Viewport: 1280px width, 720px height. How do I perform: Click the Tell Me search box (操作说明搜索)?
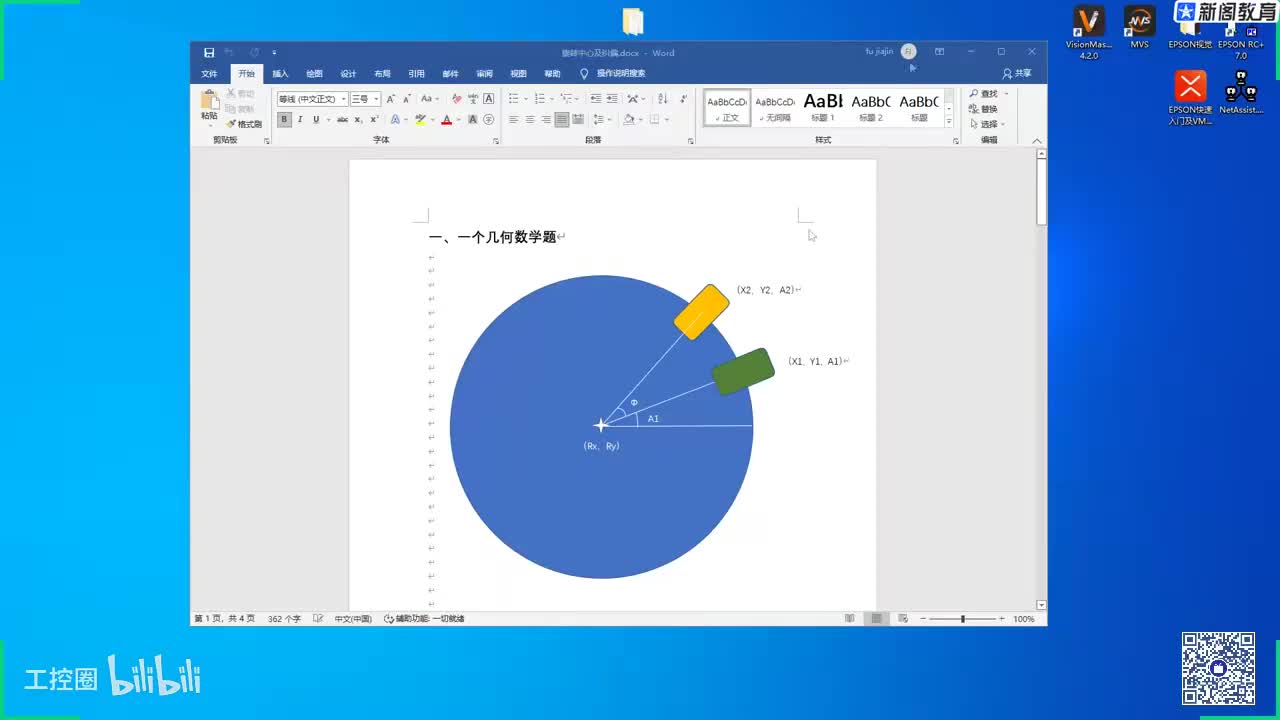coord(612,74)
